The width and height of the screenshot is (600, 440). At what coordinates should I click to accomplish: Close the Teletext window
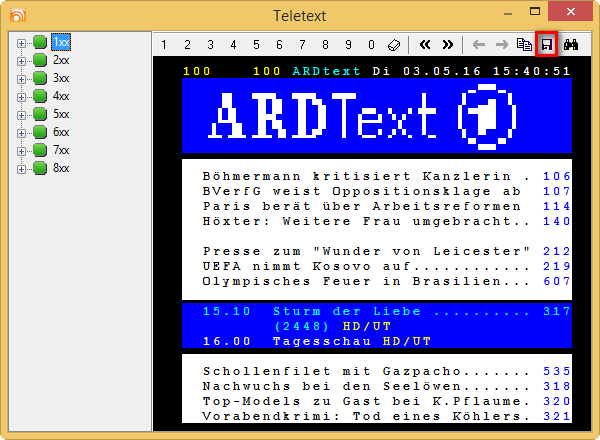tap(571, 11)
